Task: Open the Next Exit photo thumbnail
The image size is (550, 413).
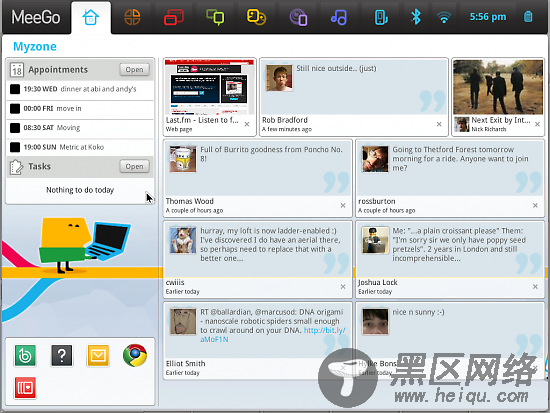Action: pos(498,87)
